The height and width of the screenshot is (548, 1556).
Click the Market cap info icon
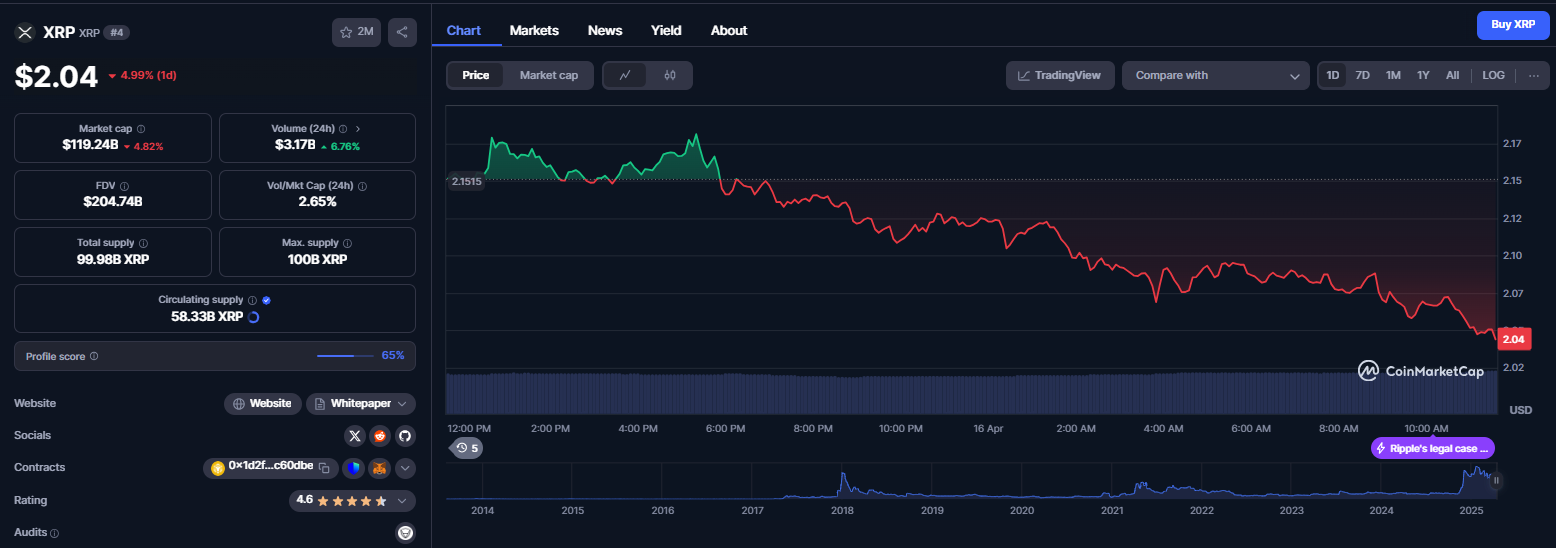tap(141, 129)
